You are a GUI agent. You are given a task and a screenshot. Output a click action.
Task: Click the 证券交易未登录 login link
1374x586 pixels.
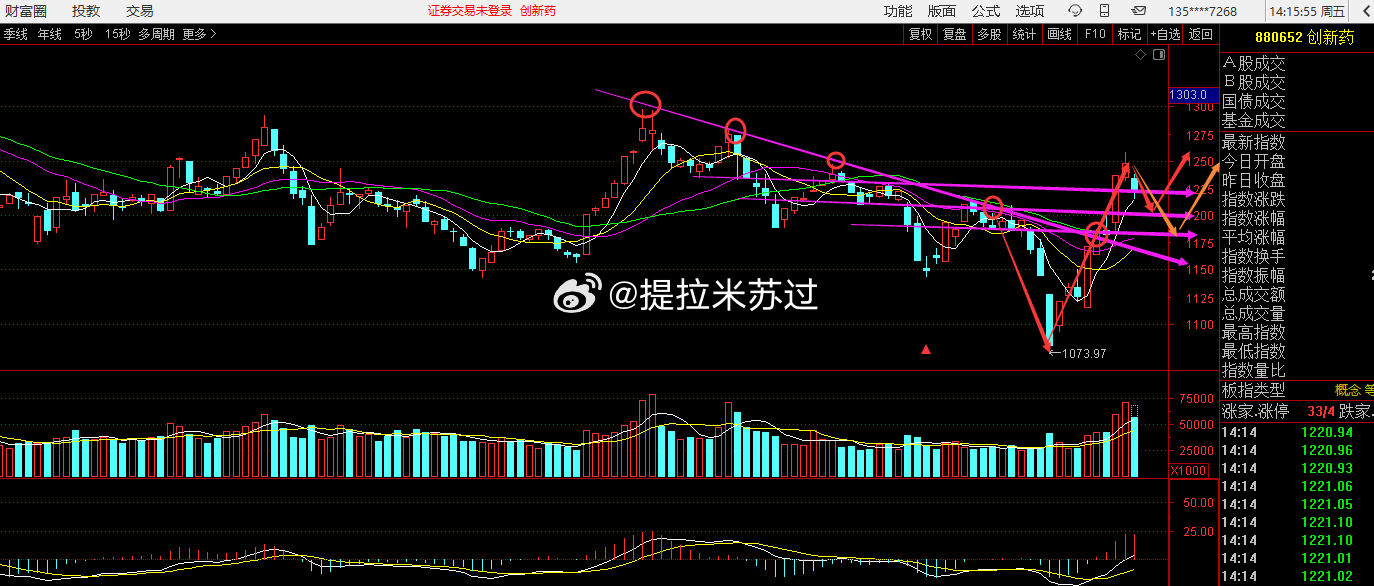pos(470,11)
